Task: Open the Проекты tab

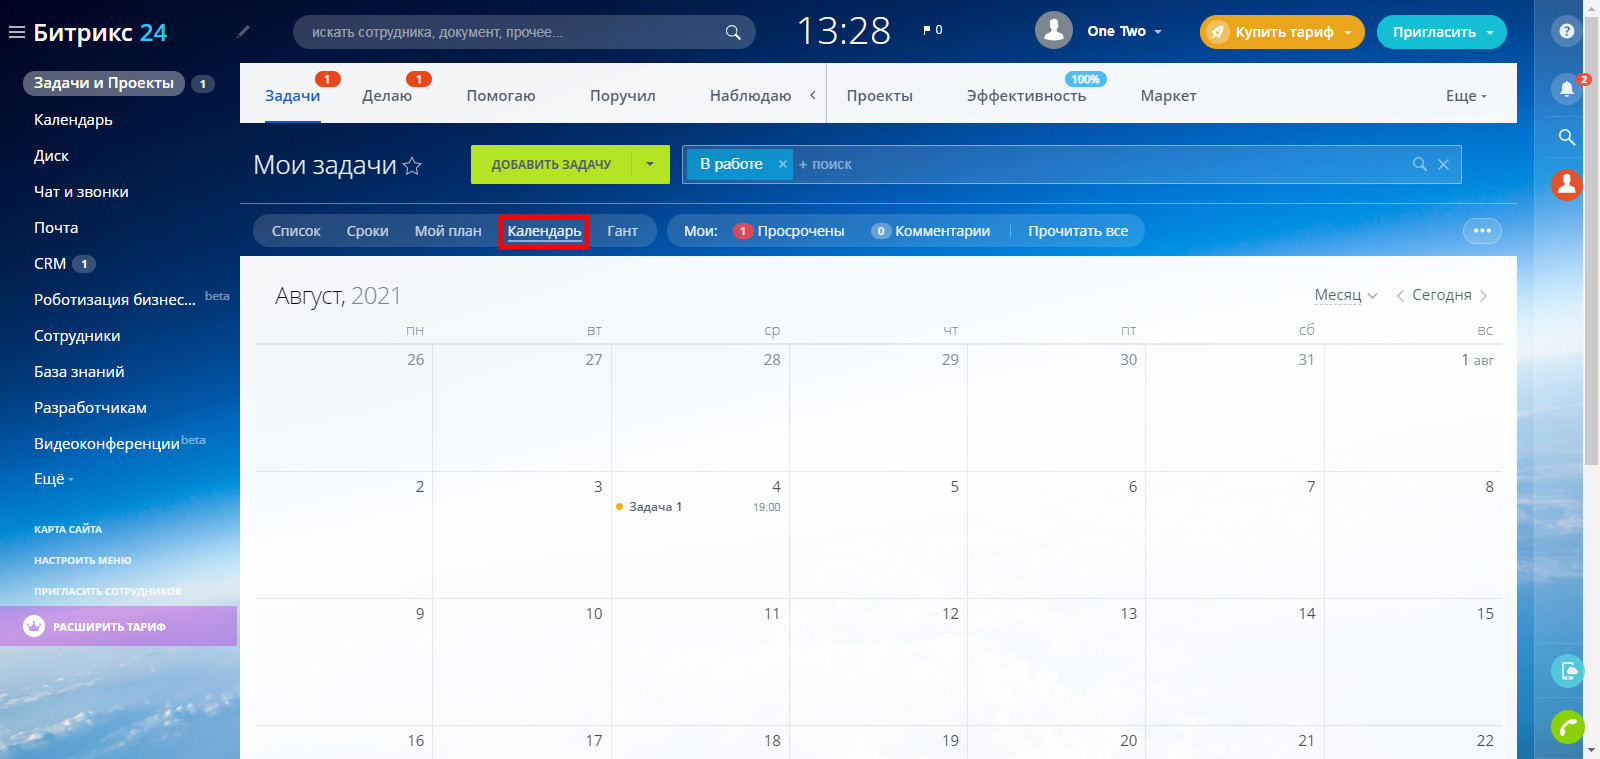Action: pos(879,96)
